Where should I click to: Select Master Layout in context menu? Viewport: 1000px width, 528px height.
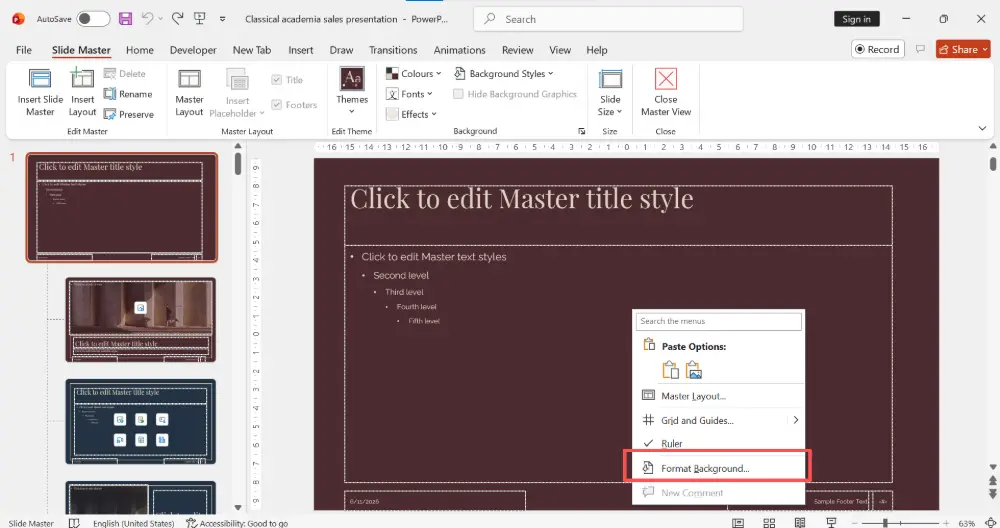(719, 396)
